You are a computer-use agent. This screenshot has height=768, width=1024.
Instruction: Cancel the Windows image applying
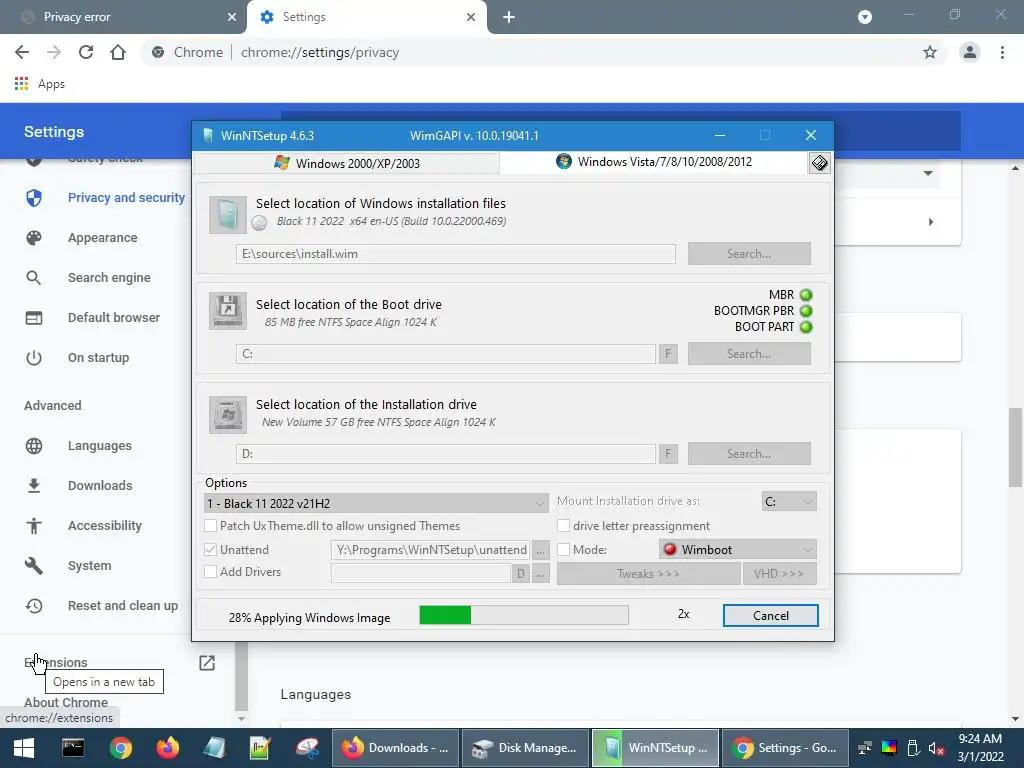pyautogui.click(x=771, y=616)
